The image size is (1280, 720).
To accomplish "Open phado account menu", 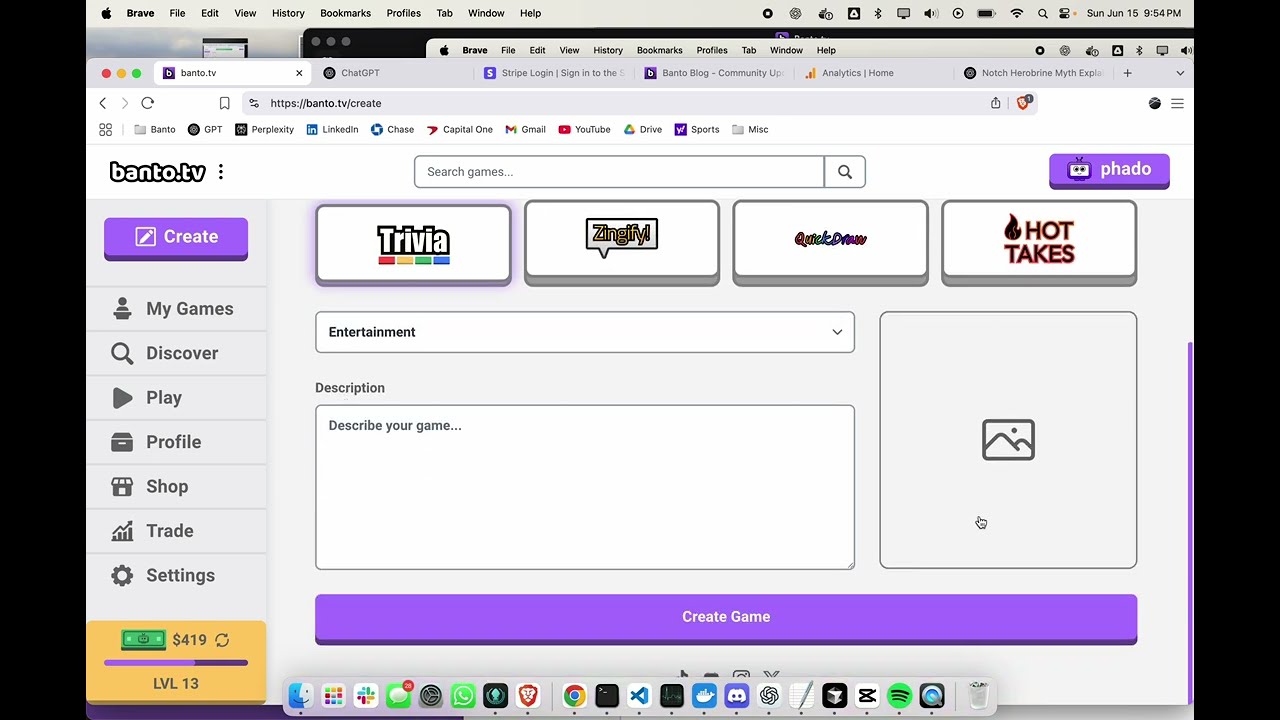I will 1109,170.
